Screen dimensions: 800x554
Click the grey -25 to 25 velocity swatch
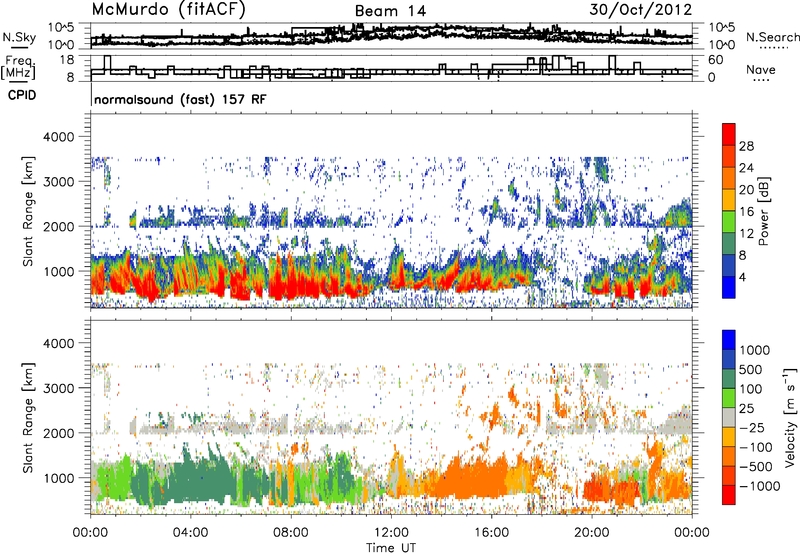[729, 417]
